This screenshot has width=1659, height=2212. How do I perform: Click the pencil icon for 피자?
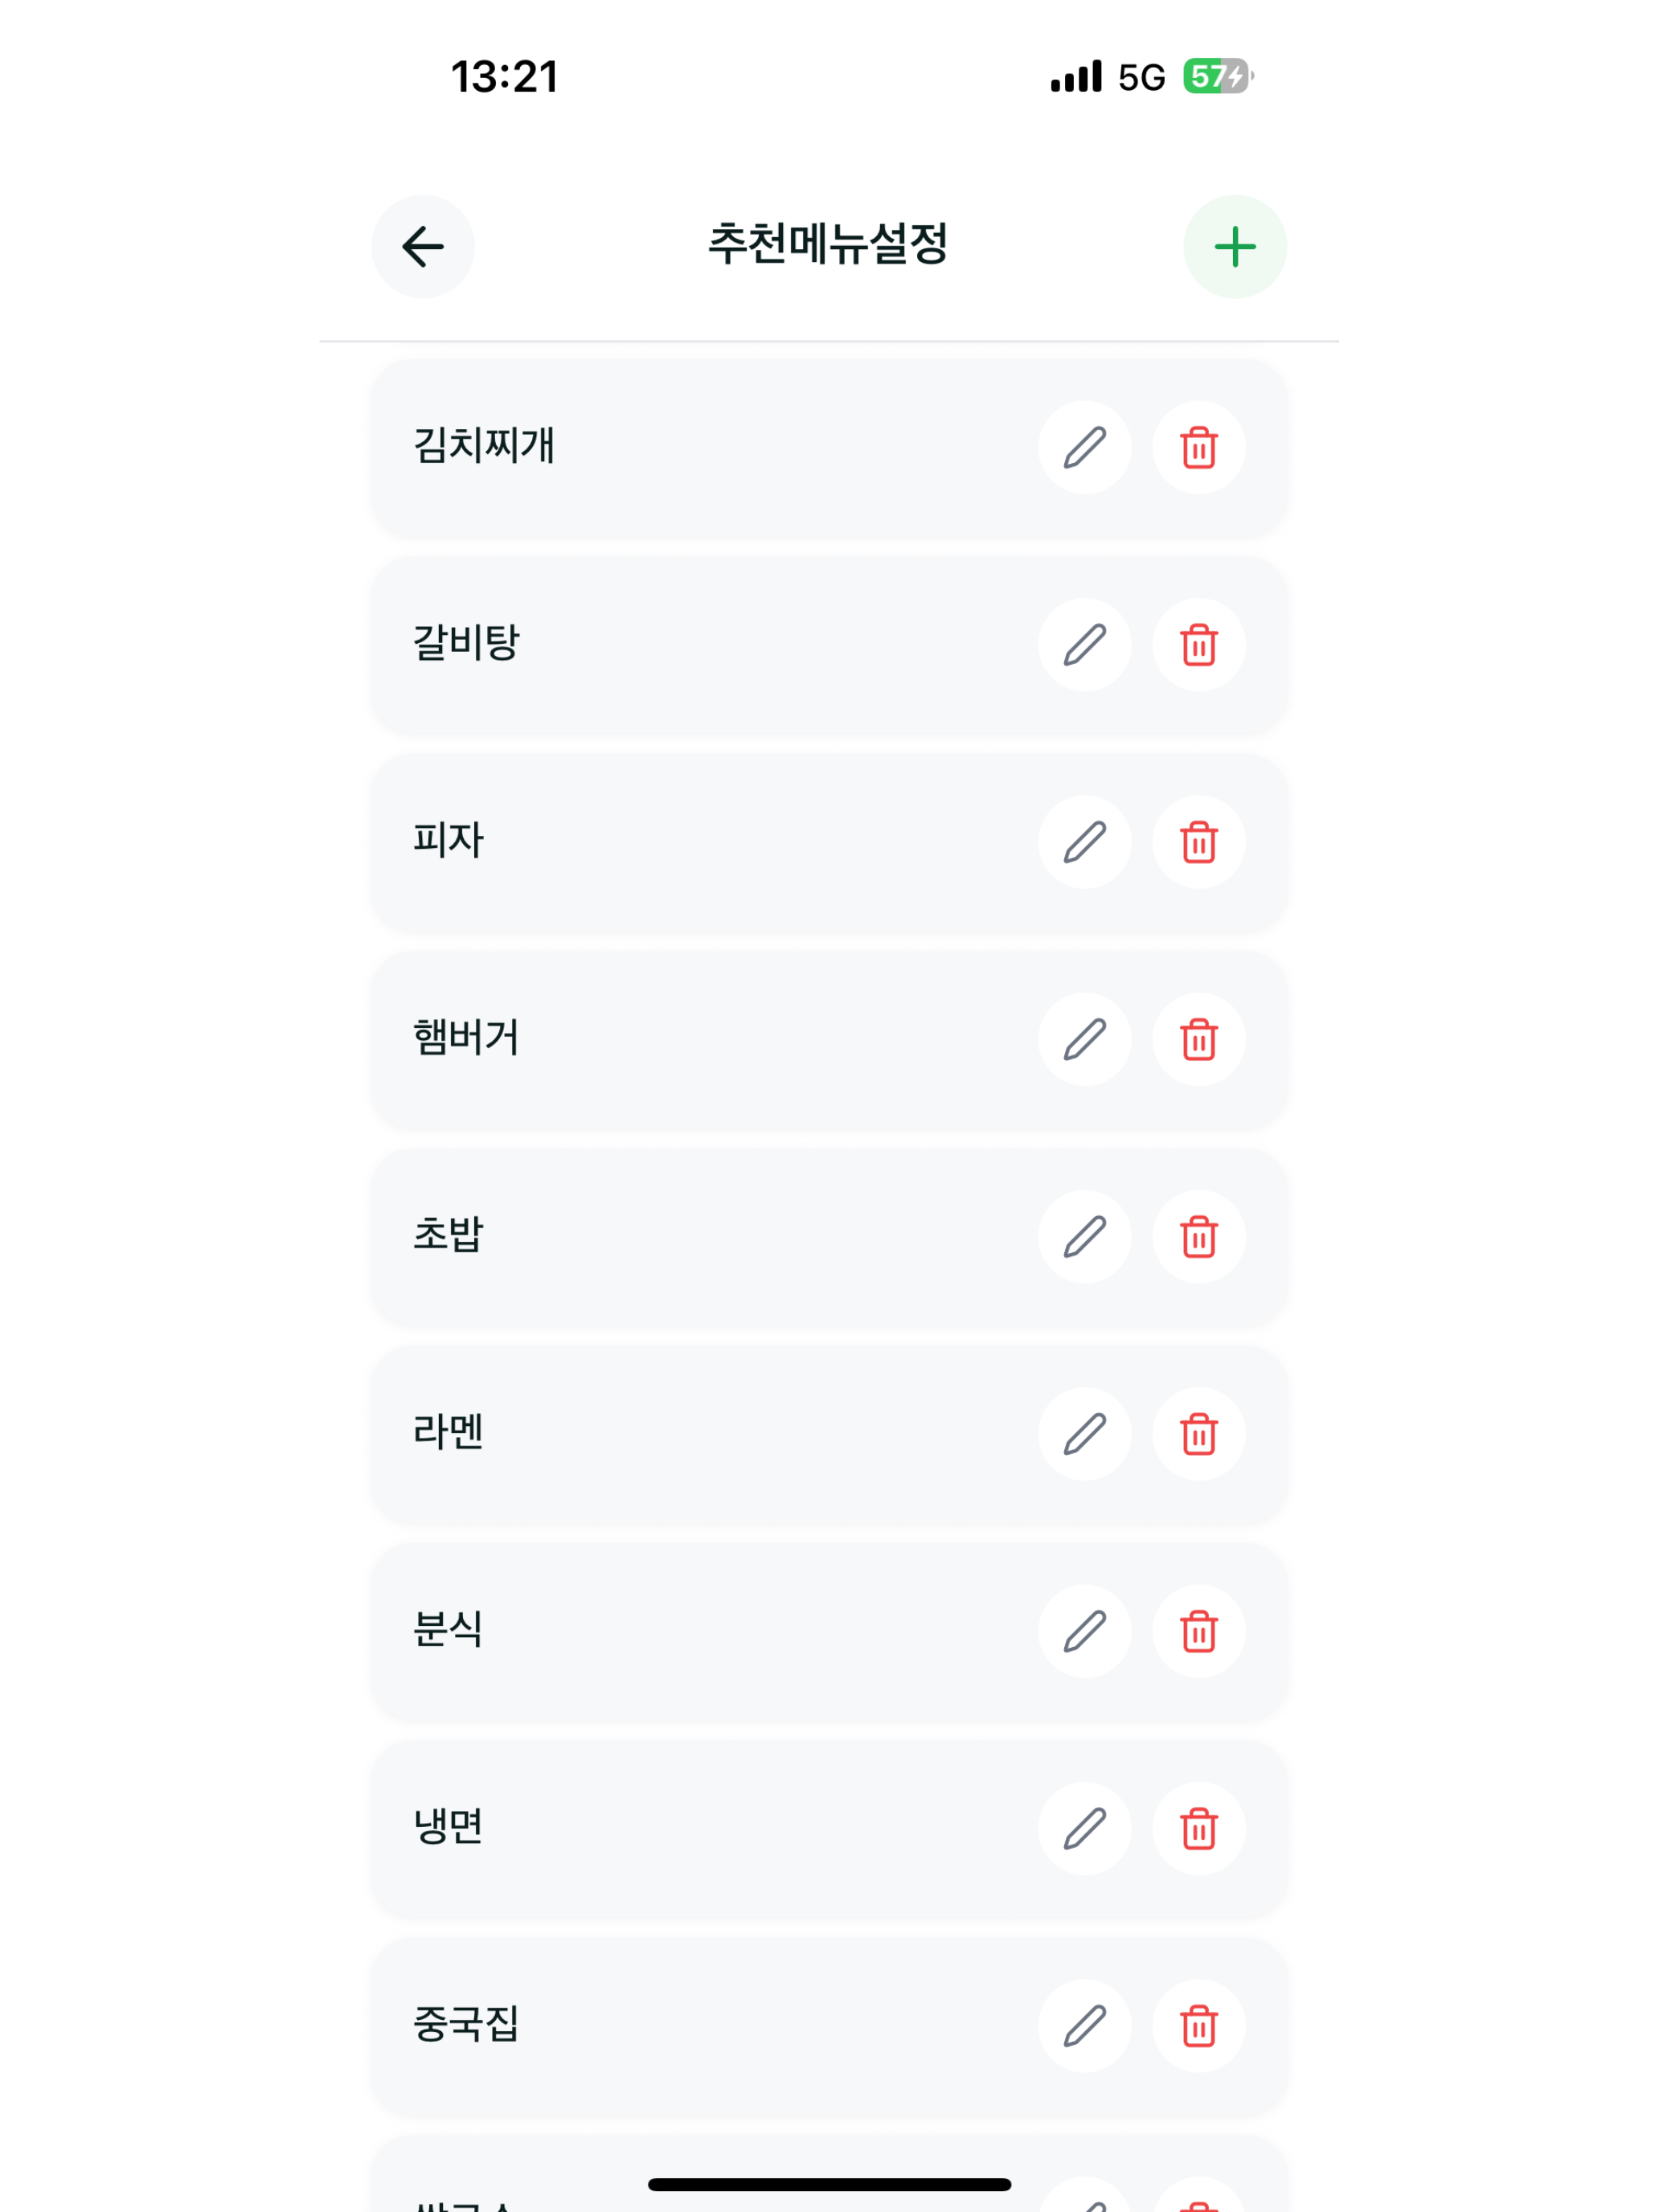(x=1085, y=842)
